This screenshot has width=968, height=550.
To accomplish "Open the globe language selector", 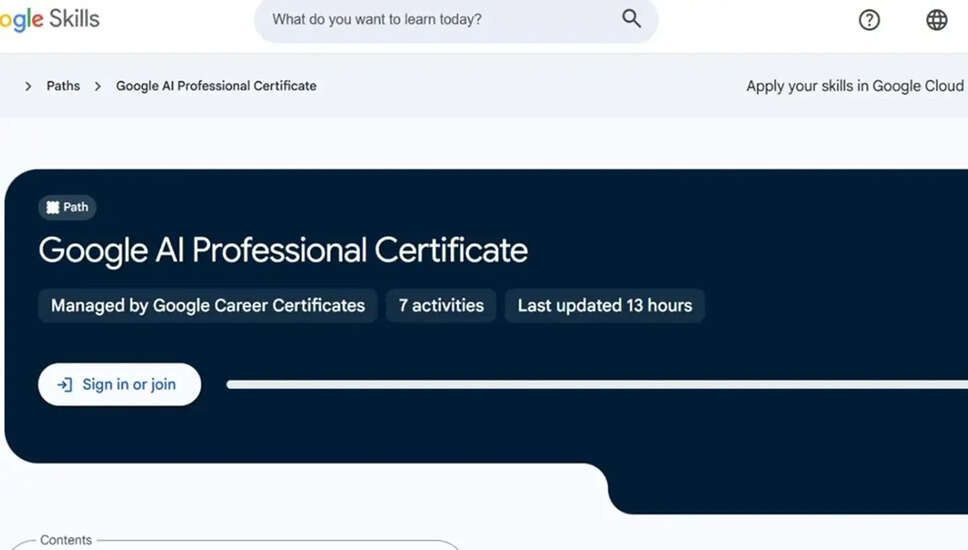I will pos(936,20).
